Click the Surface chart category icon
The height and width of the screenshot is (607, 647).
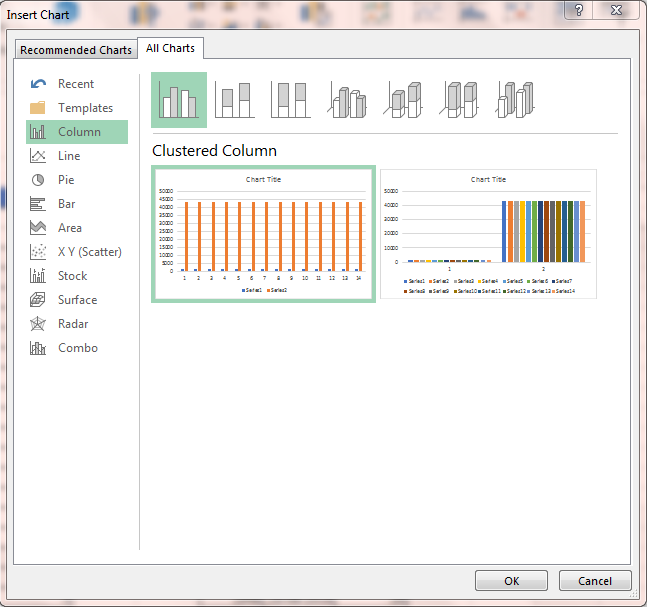[x=38, y=300]
